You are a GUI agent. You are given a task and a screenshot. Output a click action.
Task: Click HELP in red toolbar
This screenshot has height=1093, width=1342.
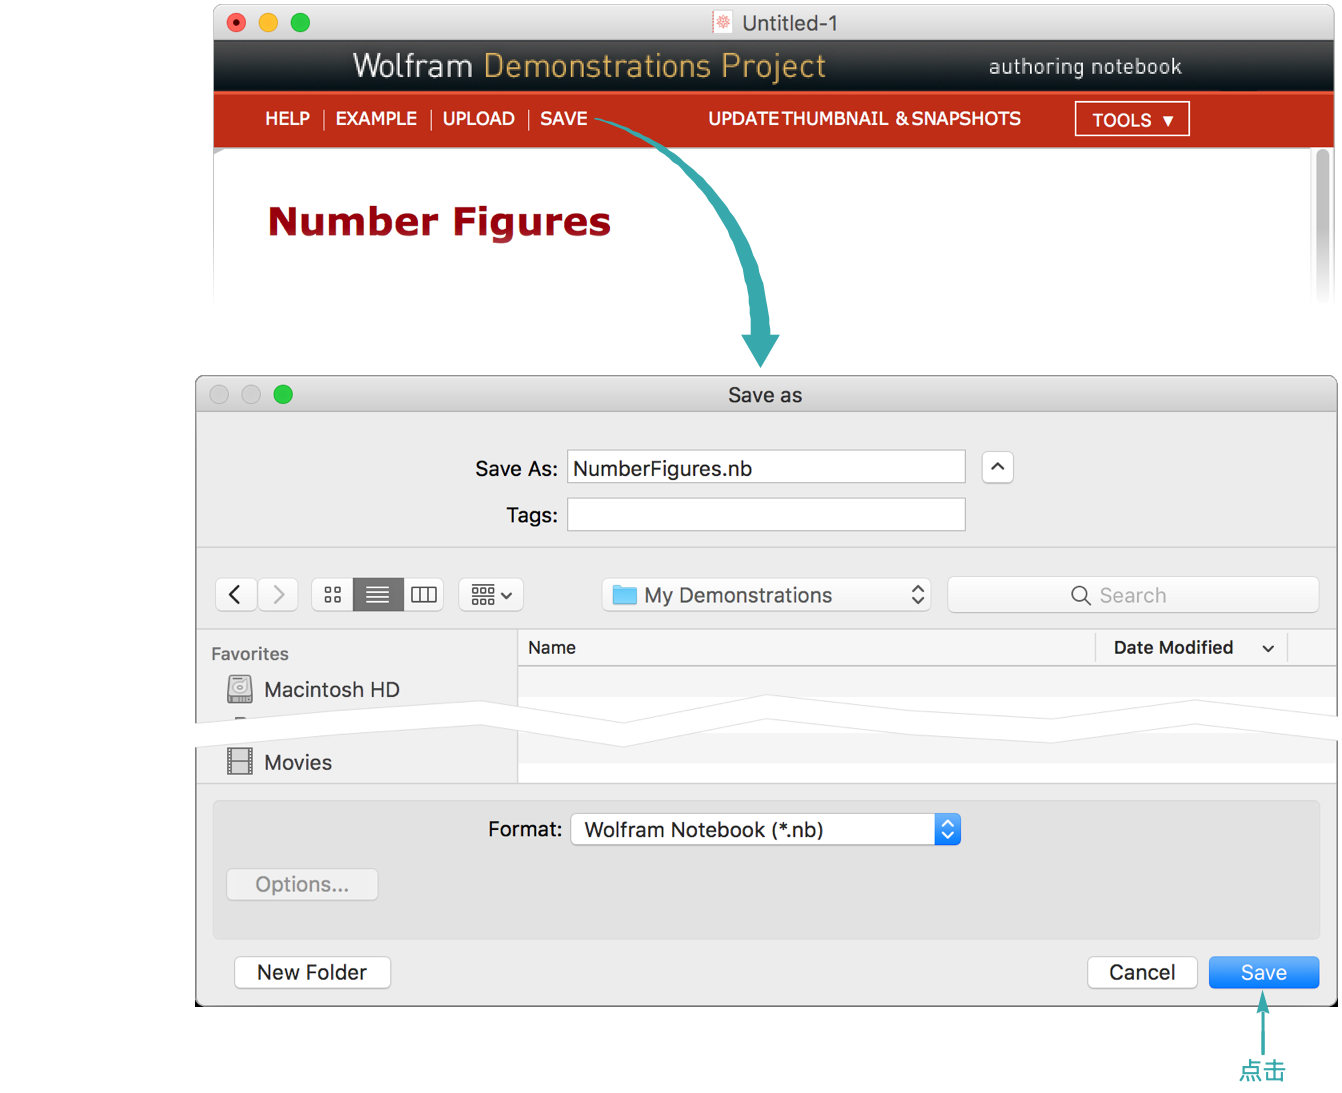[287, 119]
